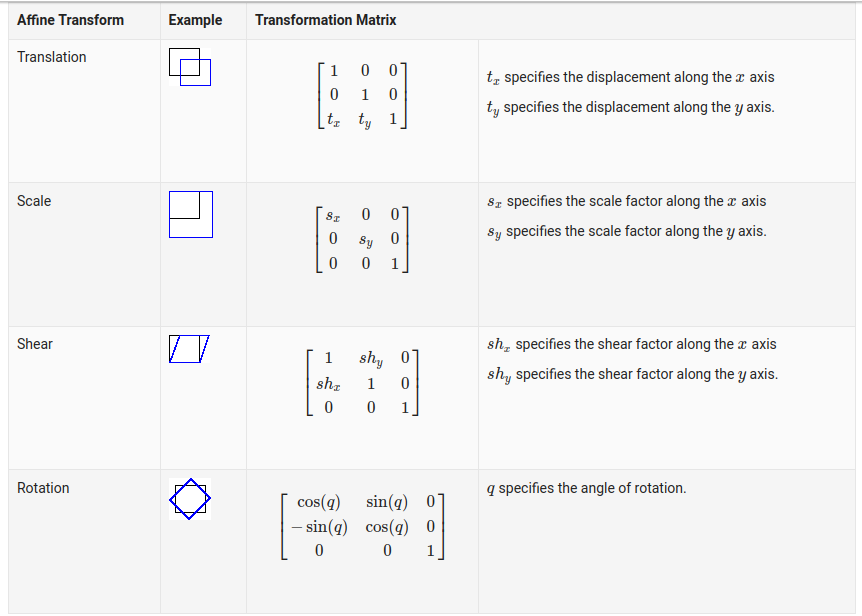862x616 pixels.
Task: Click the Translation example squares icon
Action: tap(190, 67)
